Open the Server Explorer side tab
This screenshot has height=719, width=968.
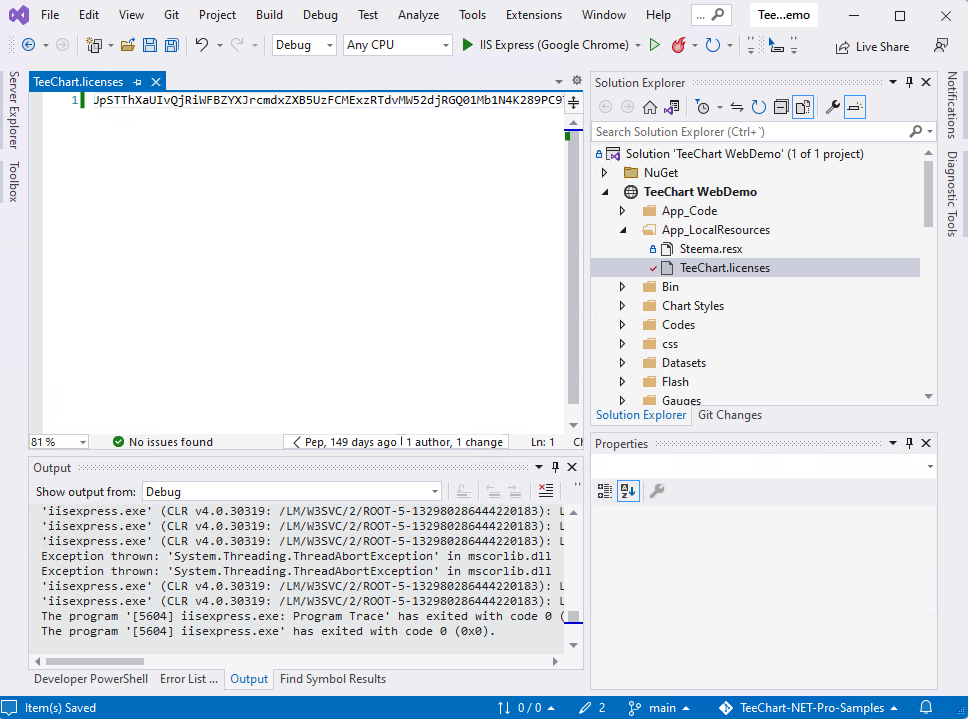pos(14,110)
